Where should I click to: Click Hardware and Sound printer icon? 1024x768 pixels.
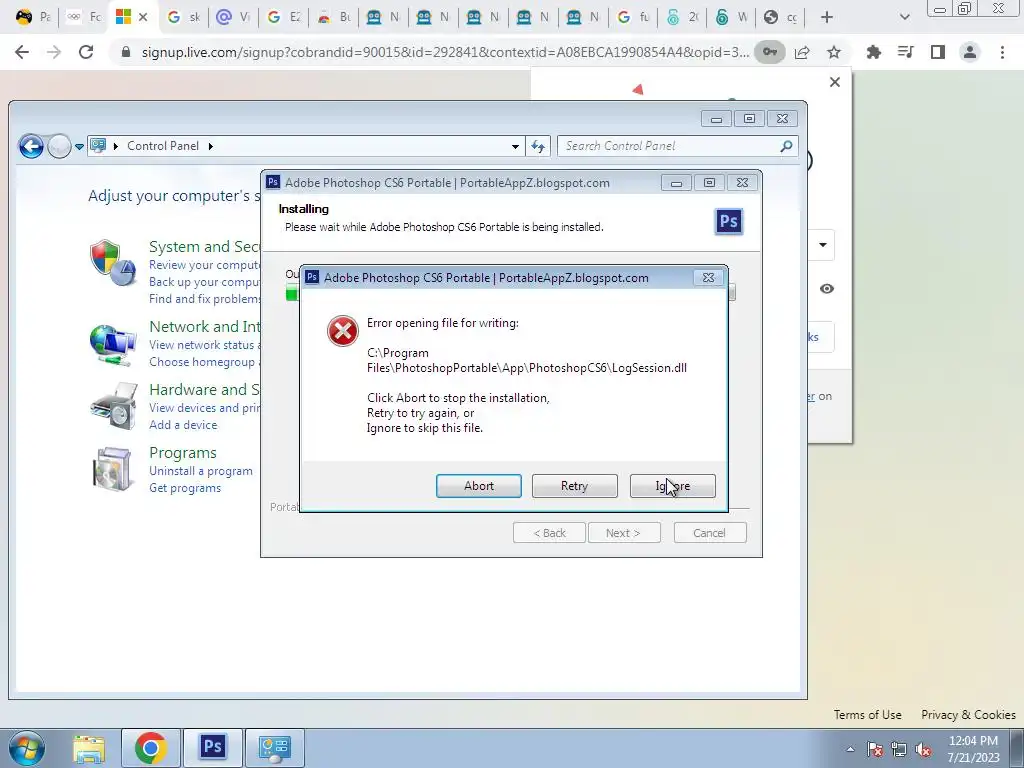(114, 406)
